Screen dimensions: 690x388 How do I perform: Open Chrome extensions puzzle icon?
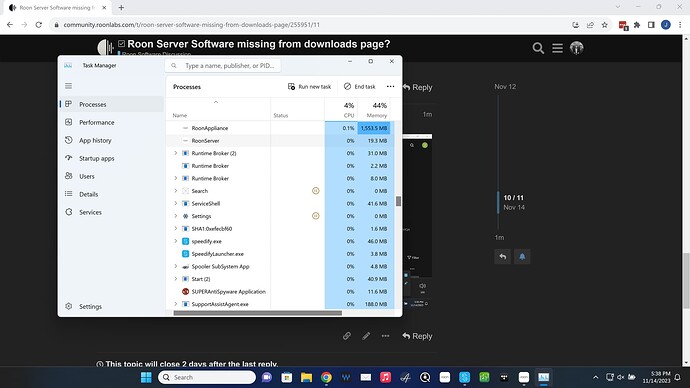click(637, 25)
